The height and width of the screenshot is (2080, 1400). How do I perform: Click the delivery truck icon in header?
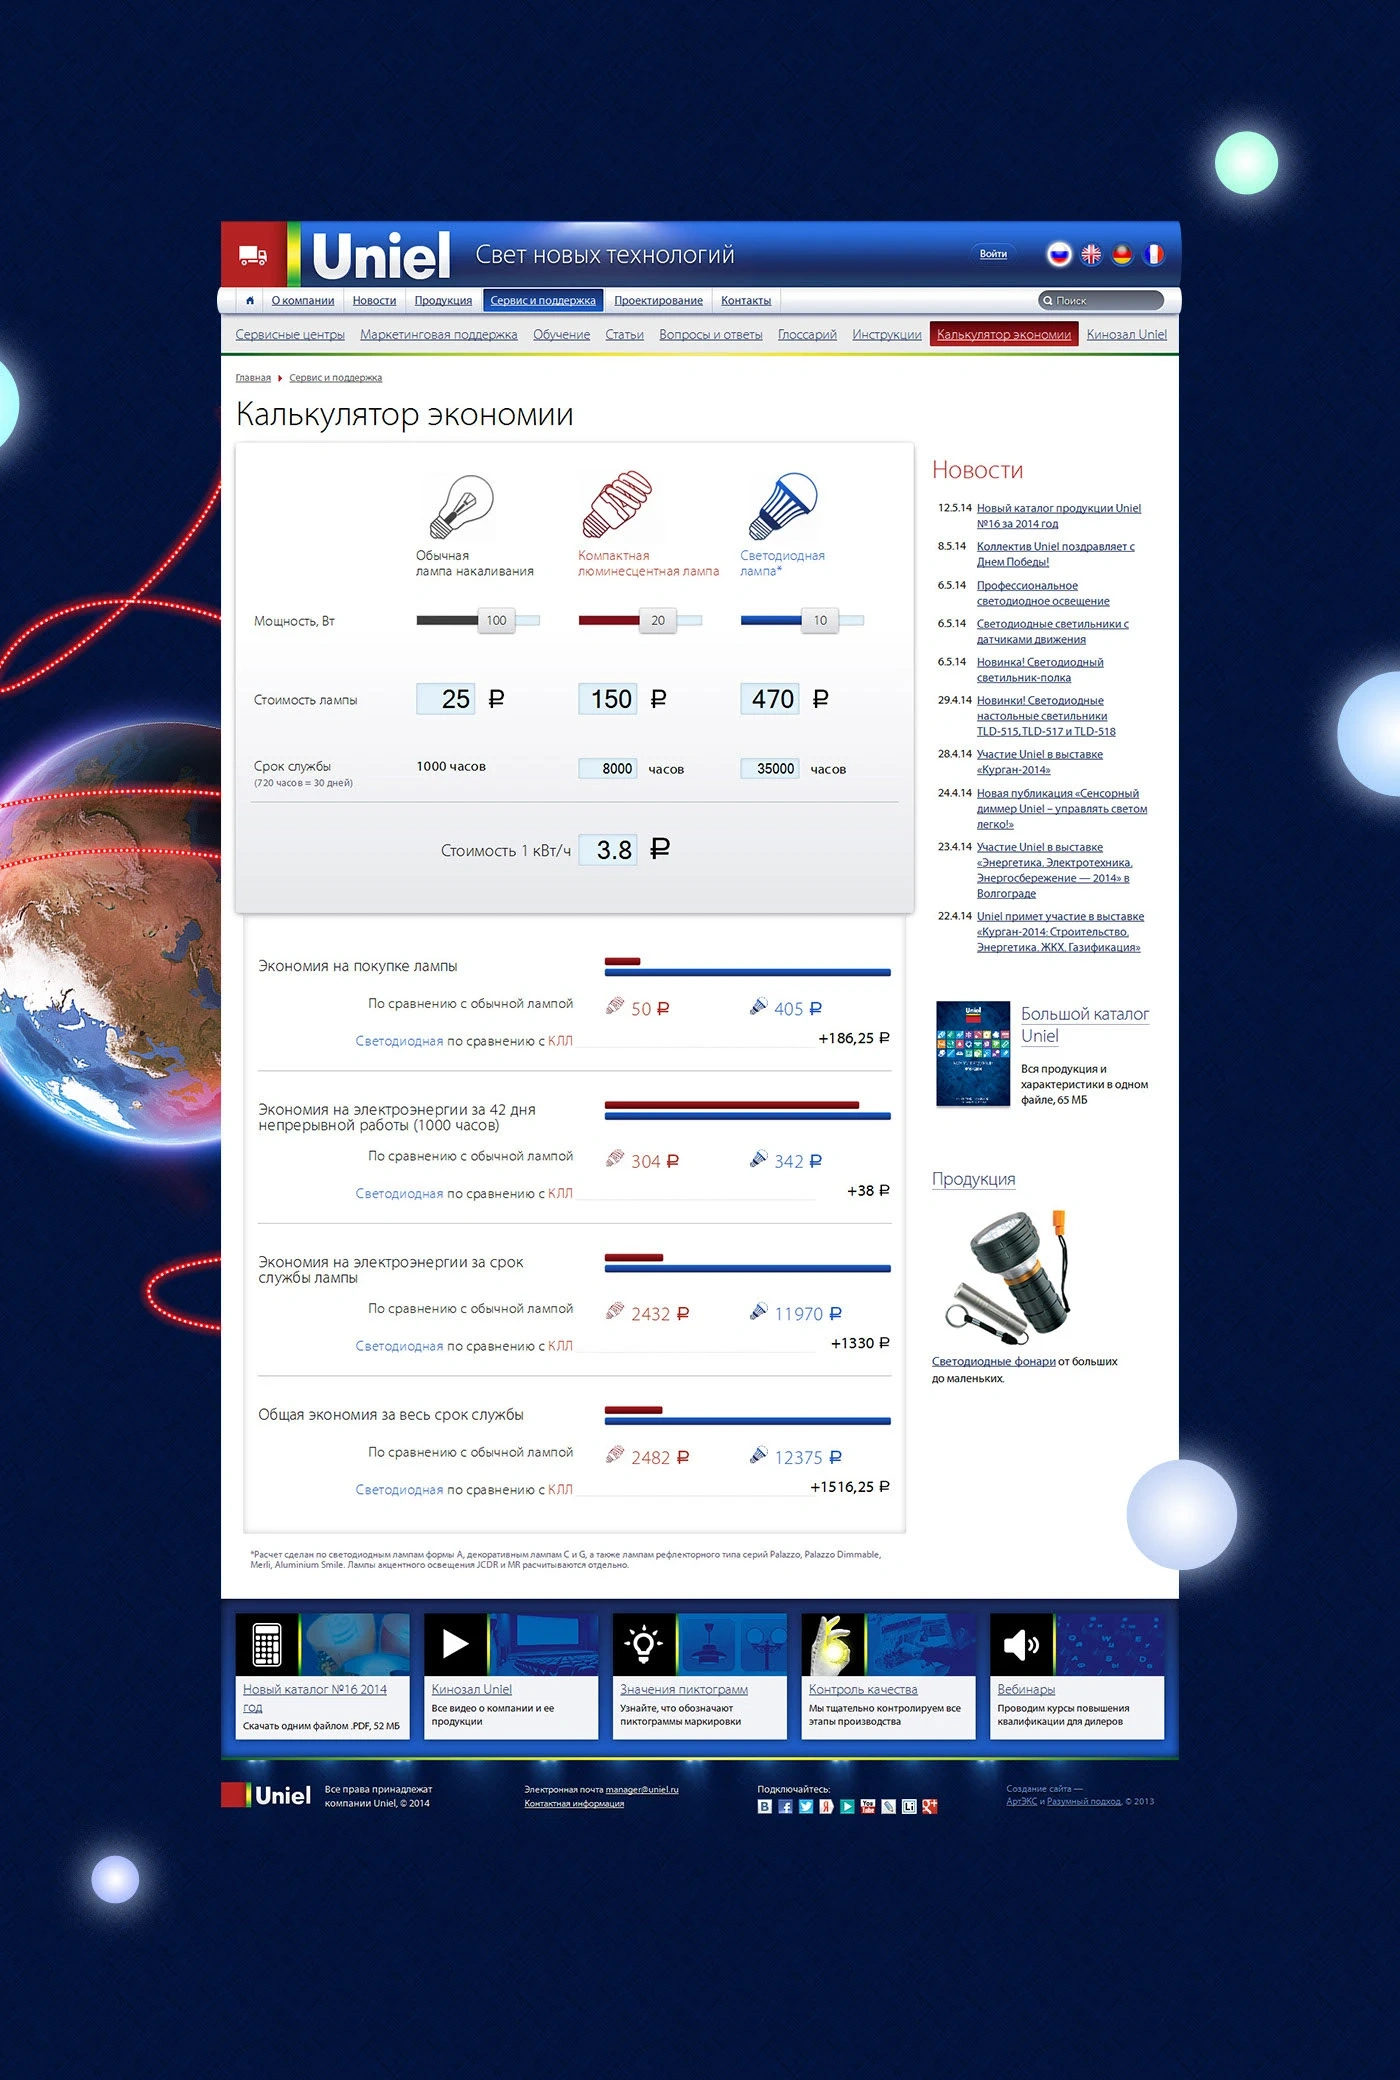253,256
